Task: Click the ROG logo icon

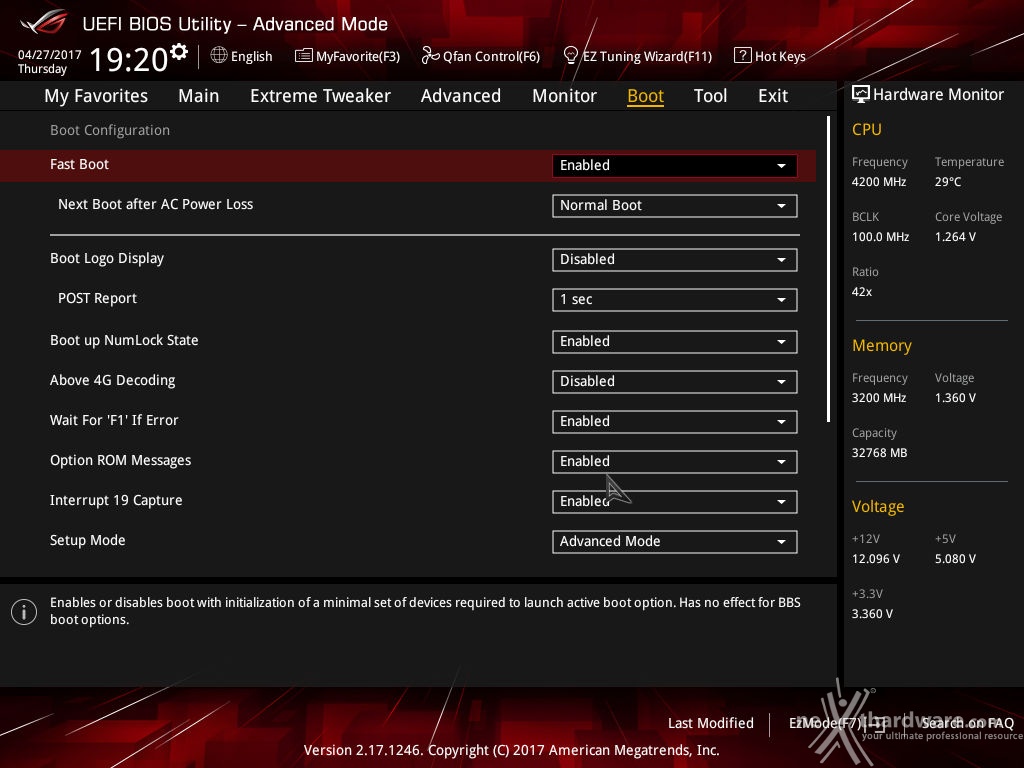Action: (44, 23)
